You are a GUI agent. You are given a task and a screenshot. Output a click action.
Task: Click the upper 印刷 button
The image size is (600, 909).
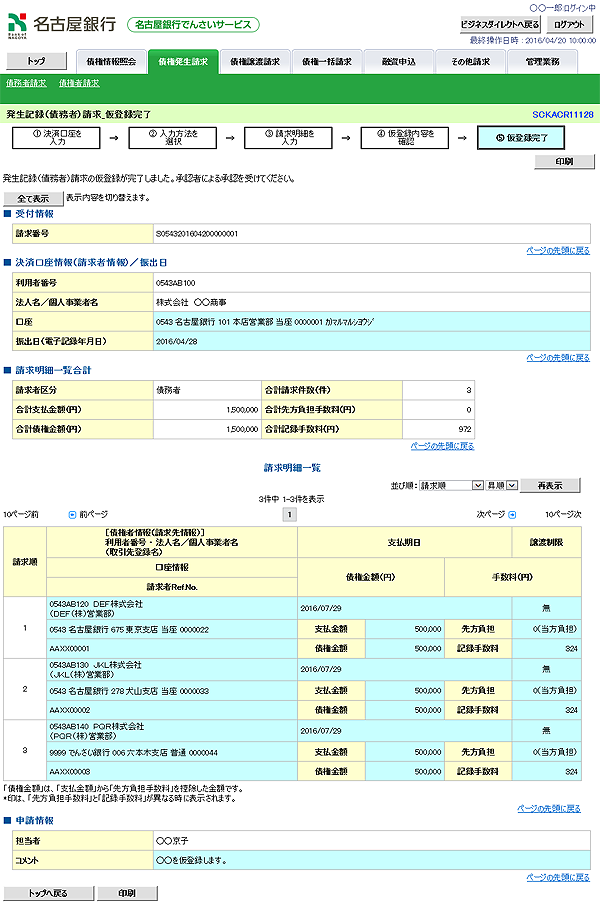tap(564, 162)
